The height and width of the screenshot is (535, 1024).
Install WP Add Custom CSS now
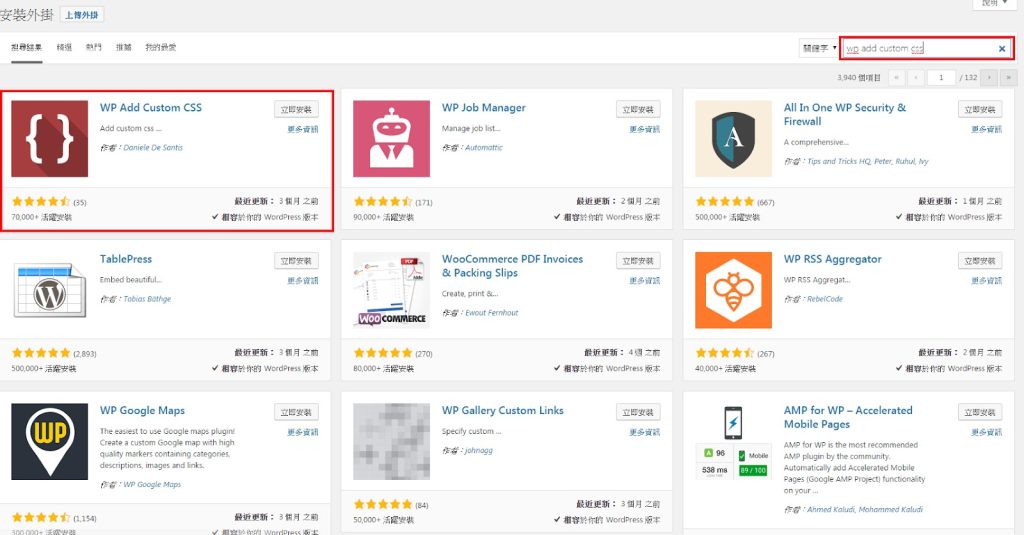(296, 110)
